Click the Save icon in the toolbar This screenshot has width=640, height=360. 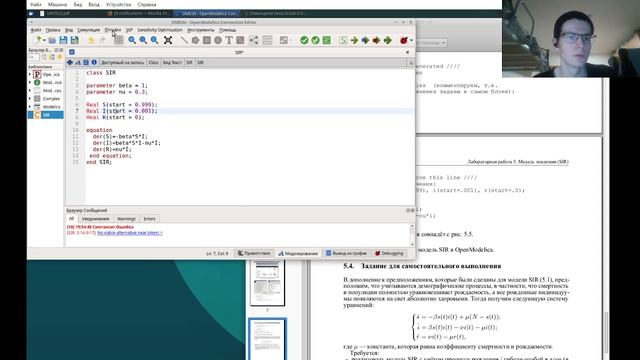[63, 40]
